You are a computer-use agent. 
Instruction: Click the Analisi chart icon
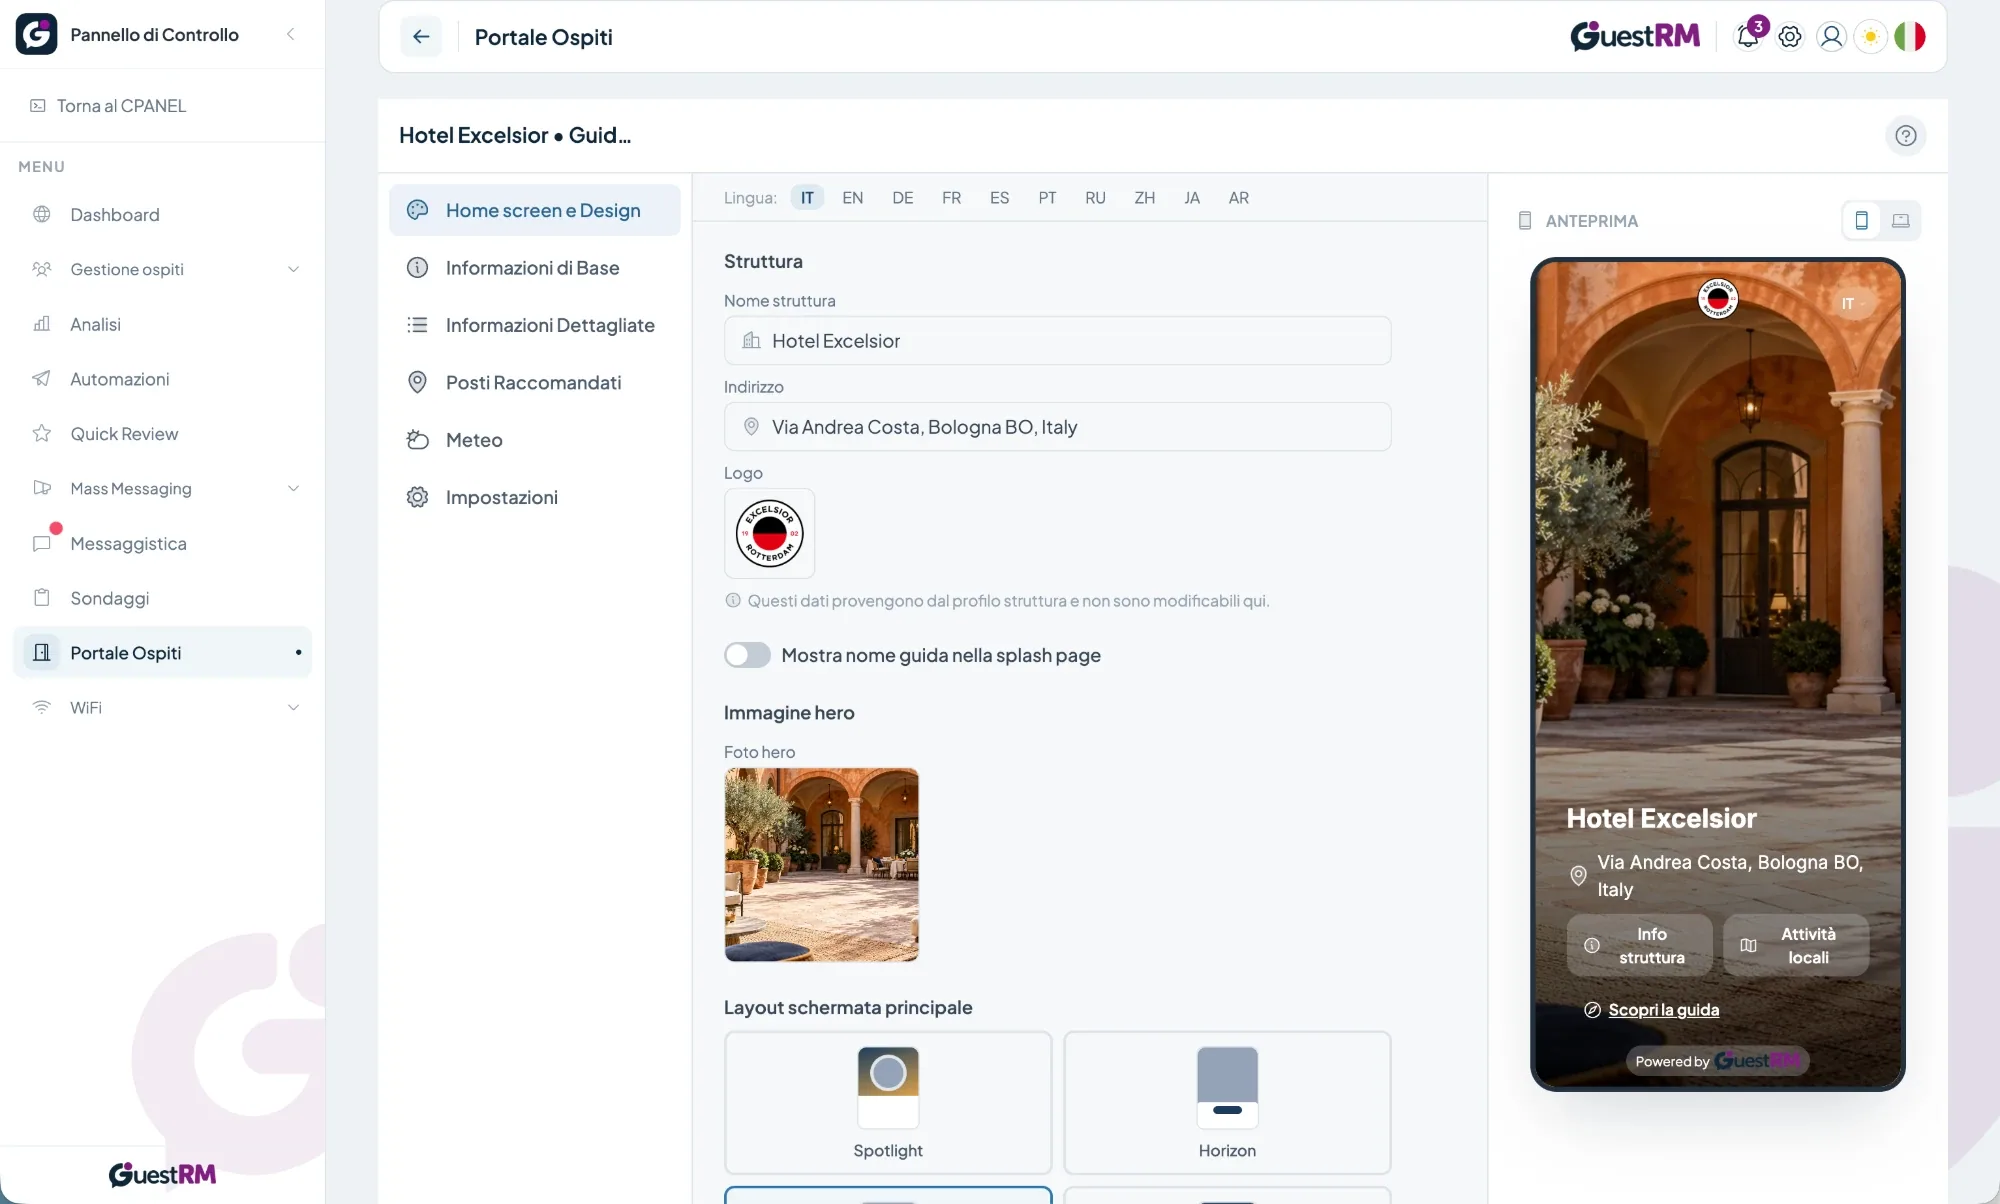pyautogui.click(x=42, y=324)
